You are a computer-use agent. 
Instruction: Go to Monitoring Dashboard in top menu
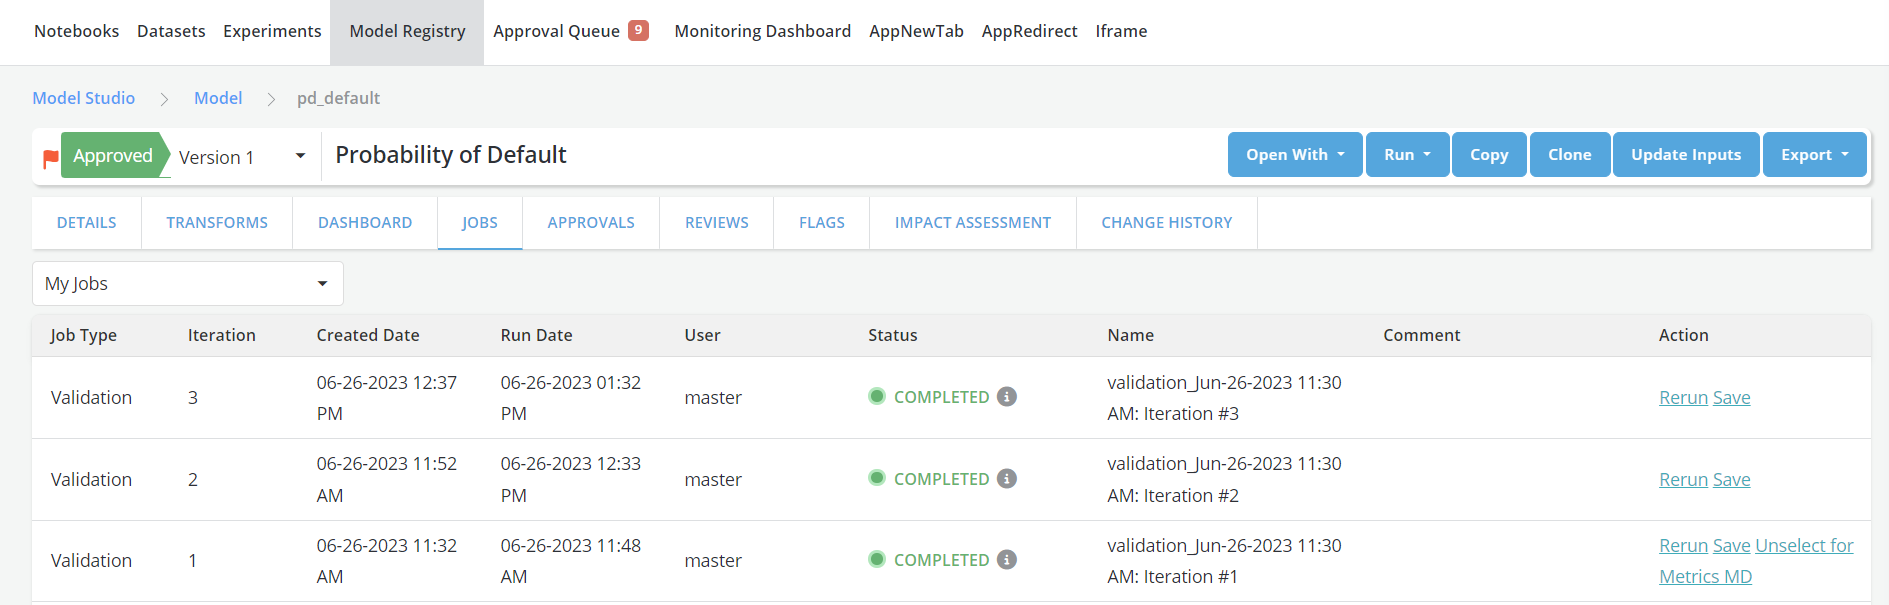click(762, 31)
